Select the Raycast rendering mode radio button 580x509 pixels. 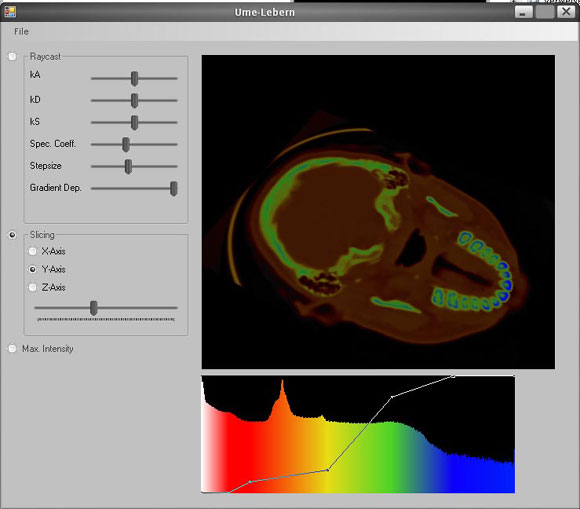[x=12, y=57]
